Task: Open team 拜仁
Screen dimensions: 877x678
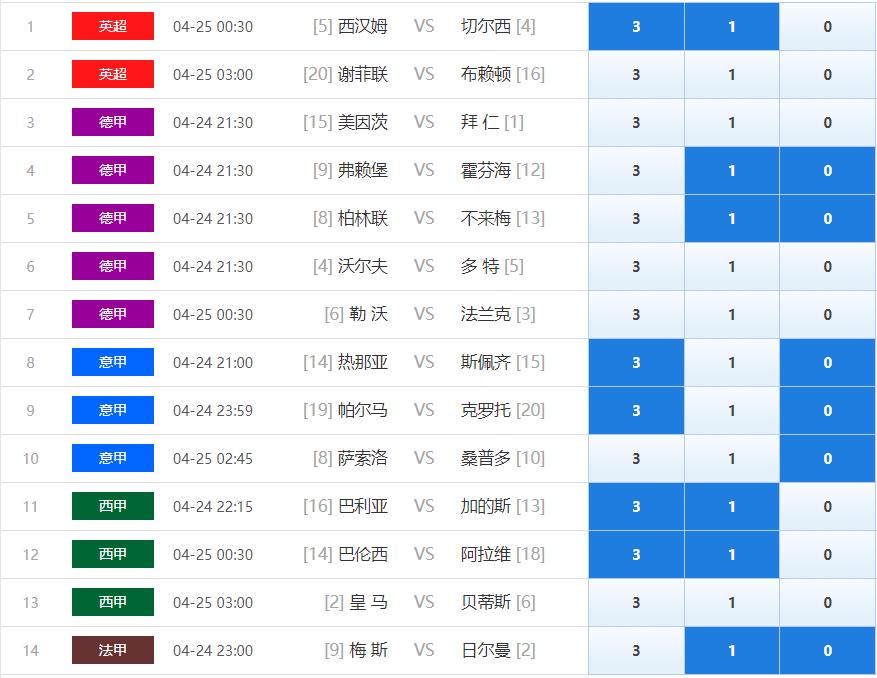Action: pyautogui.click(x=480, y=123)
